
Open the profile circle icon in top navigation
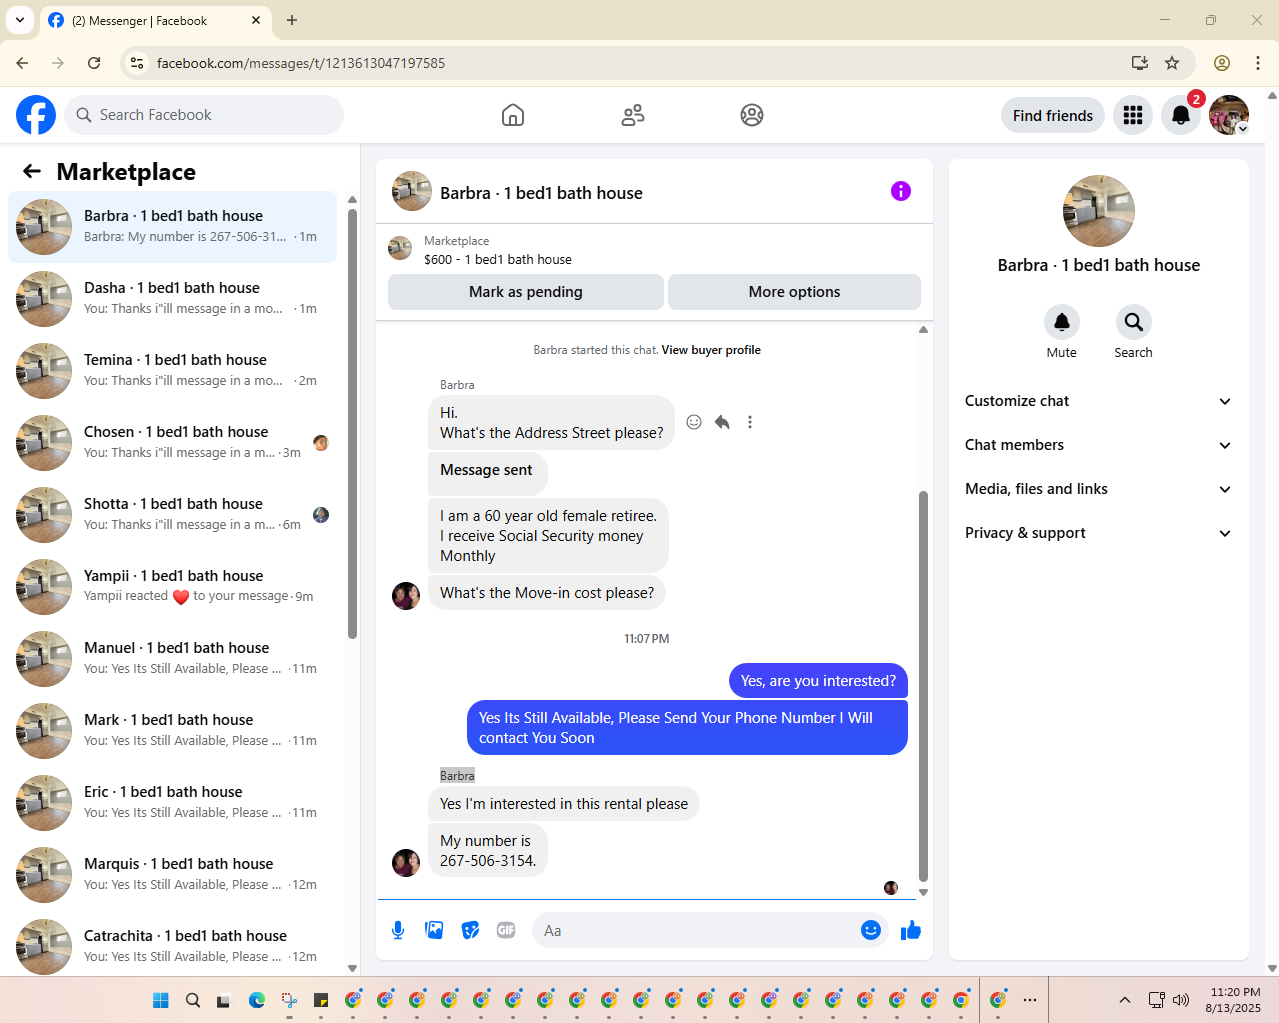[x=752, y=115]
